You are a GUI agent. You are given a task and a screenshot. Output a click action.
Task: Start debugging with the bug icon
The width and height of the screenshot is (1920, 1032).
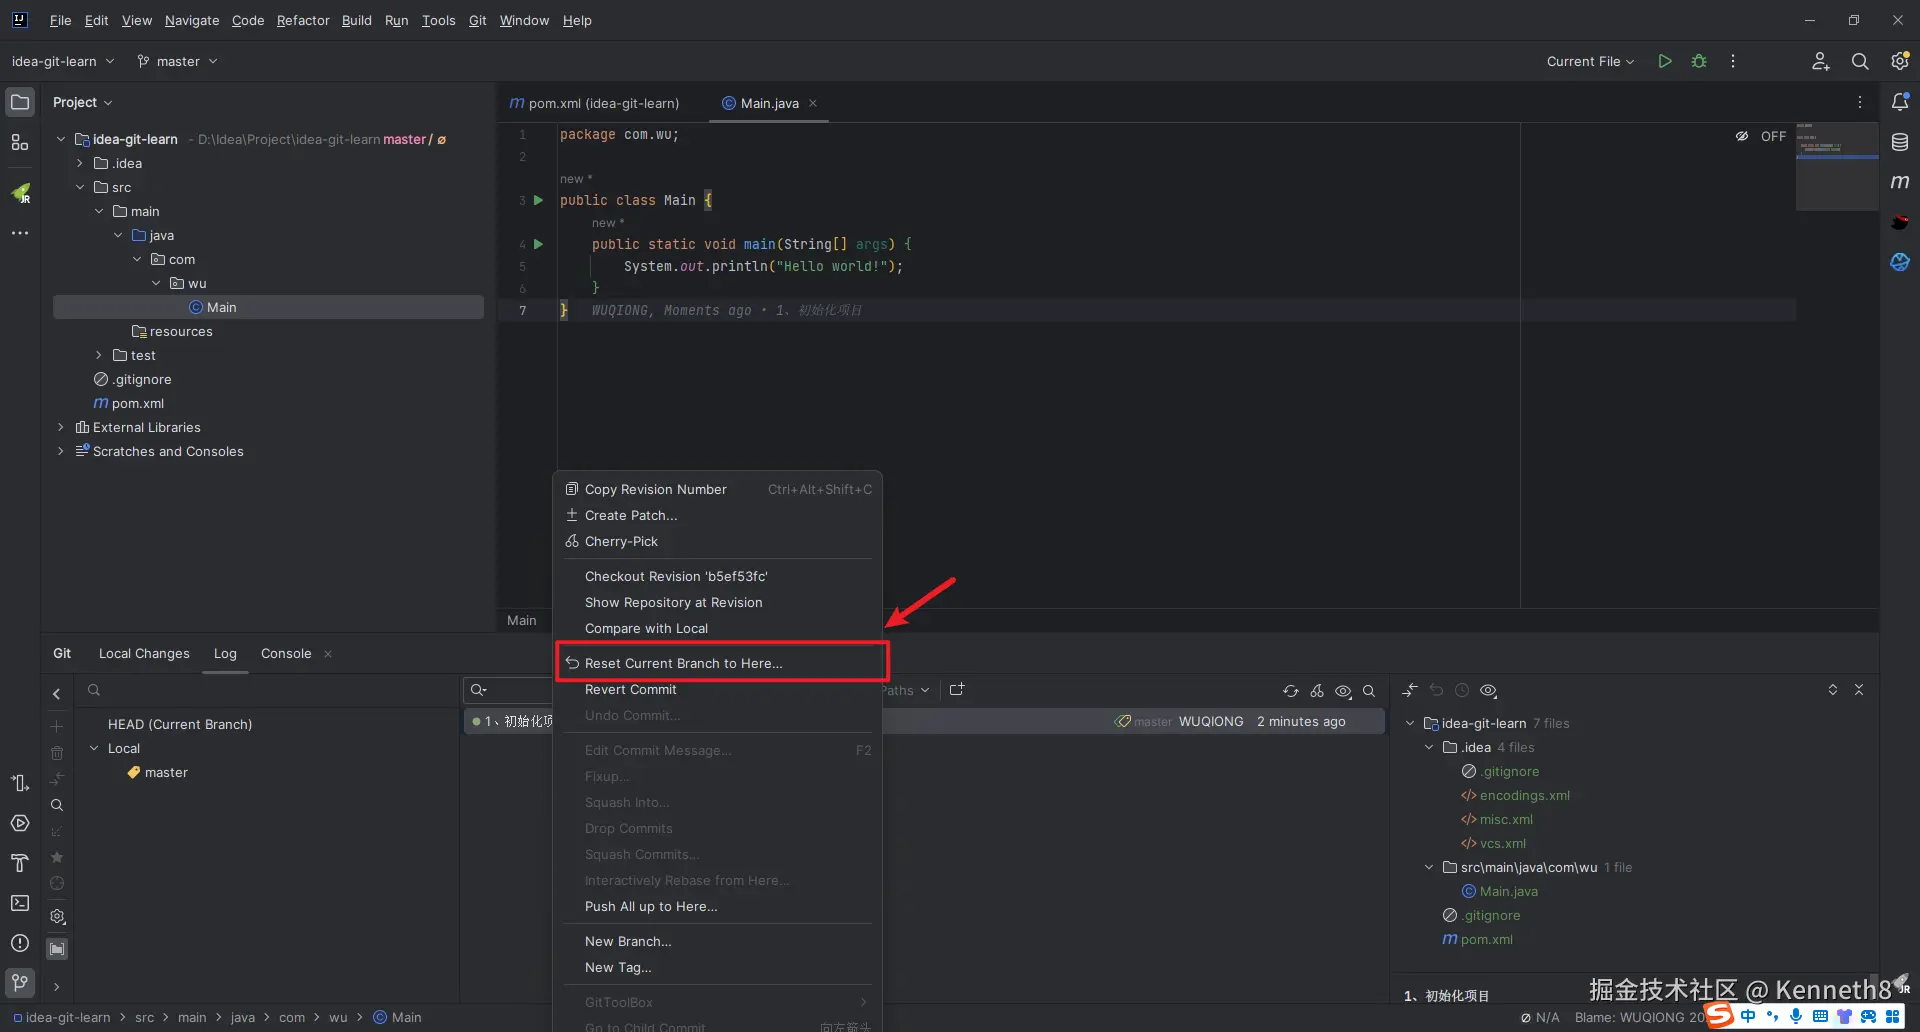pyautogui.click(x=1699, y=61)
